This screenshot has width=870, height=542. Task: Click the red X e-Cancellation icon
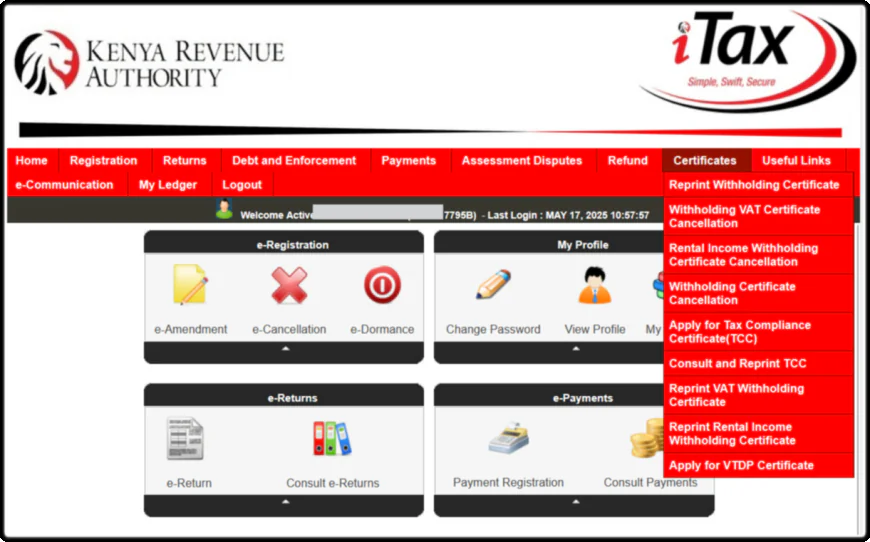[x=289, y=285]
